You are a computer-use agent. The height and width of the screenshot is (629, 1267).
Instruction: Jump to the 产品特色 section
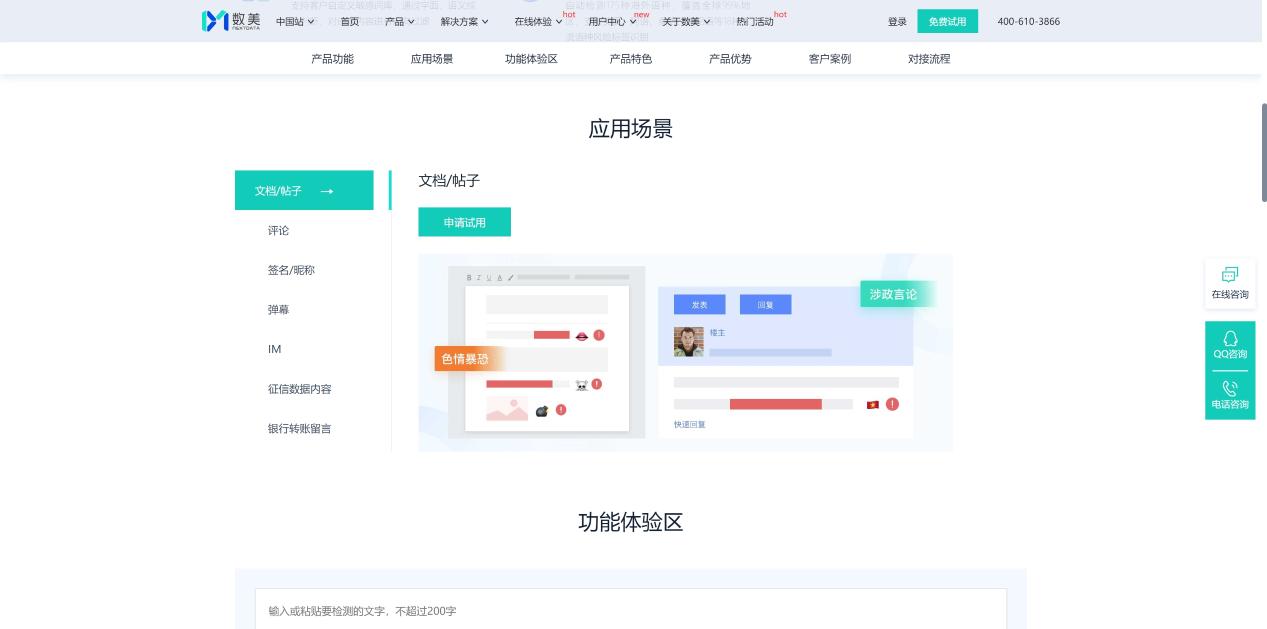[631, 59]
